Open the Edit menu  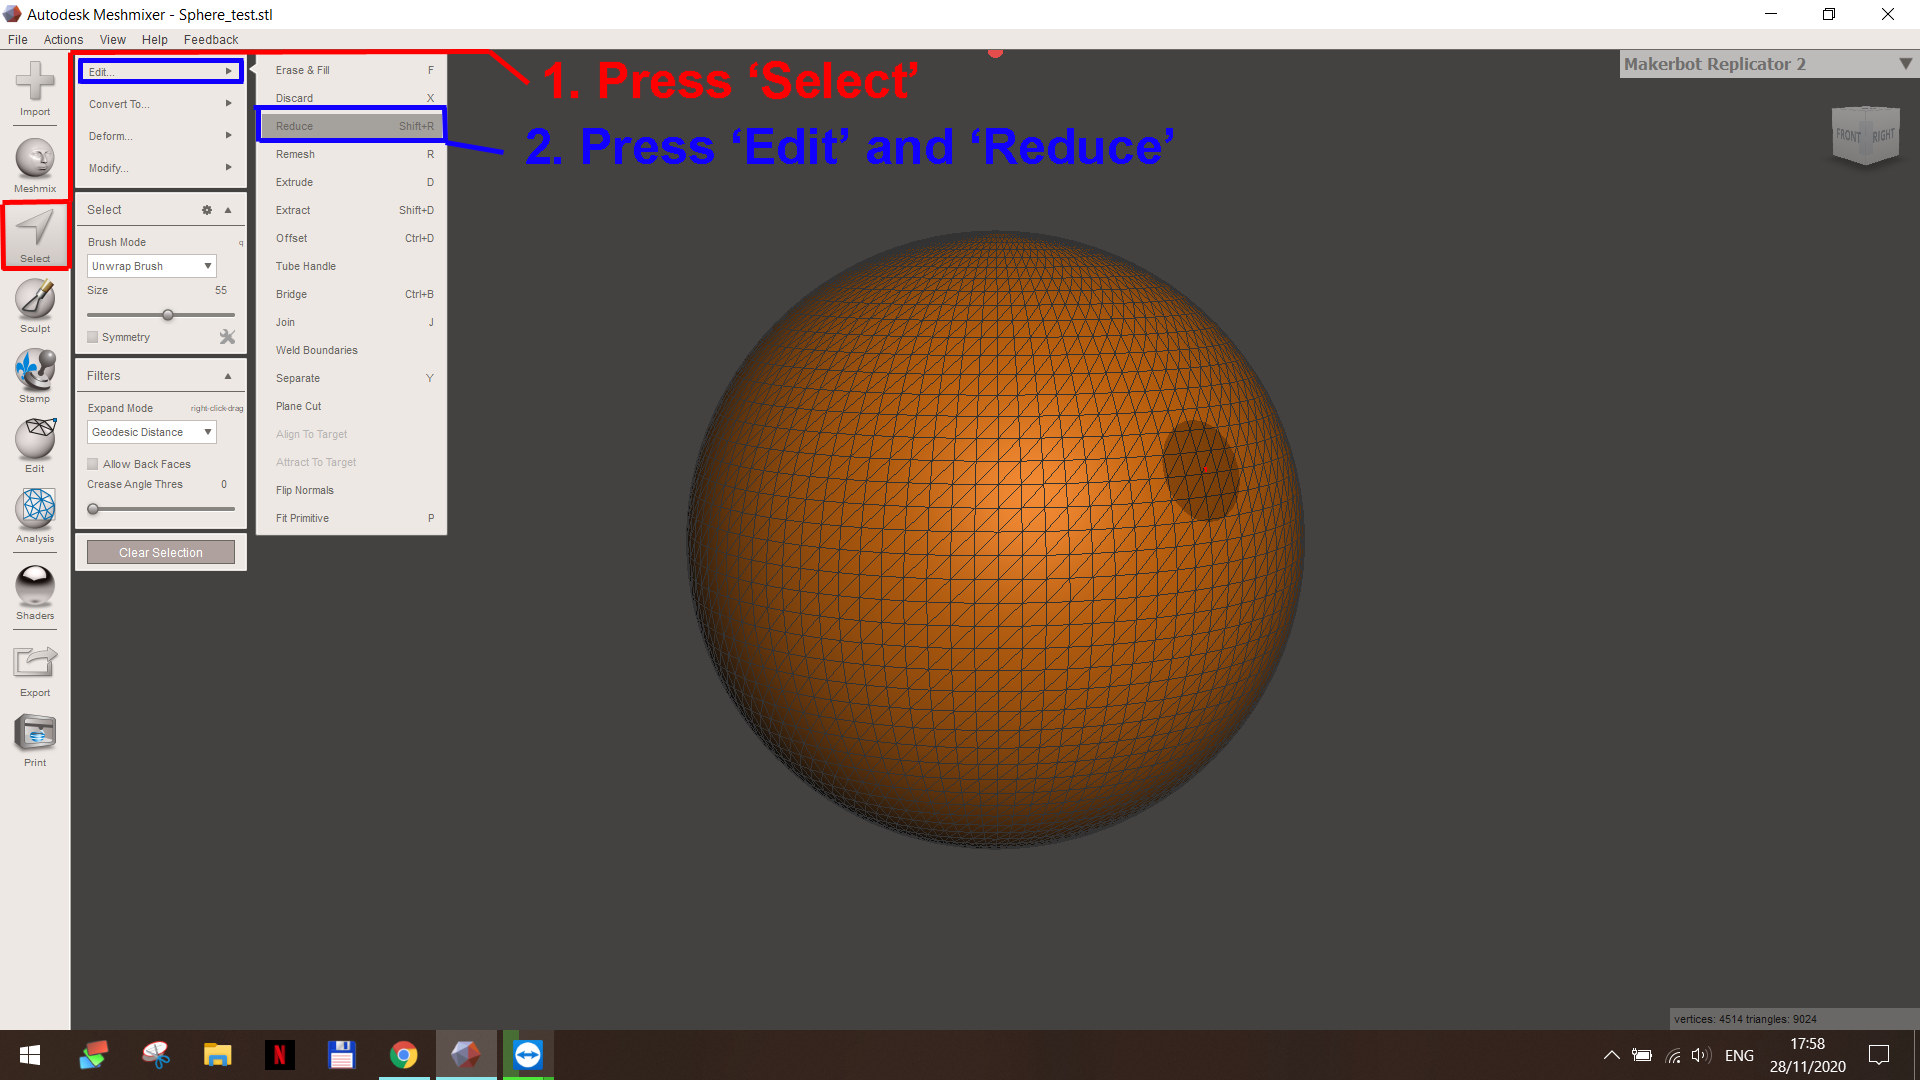(x=156, y=71)
